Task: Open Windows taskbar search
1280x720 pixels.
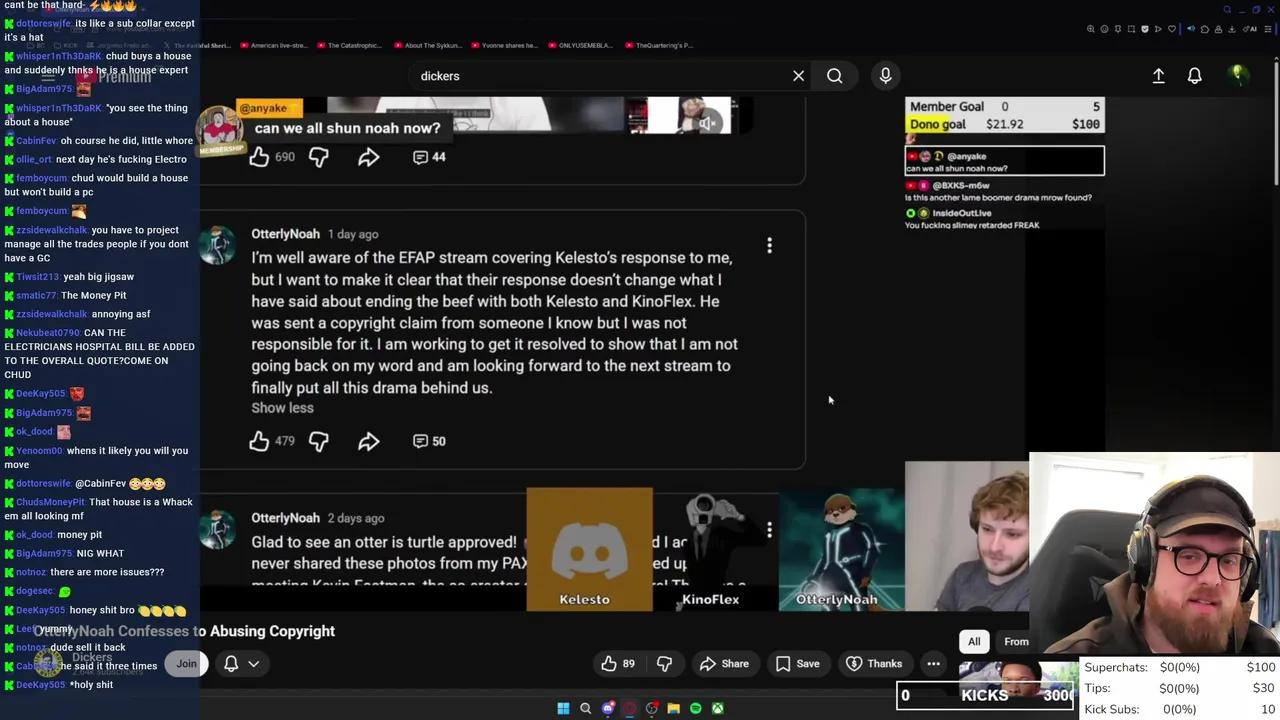Action: (586, 708)
